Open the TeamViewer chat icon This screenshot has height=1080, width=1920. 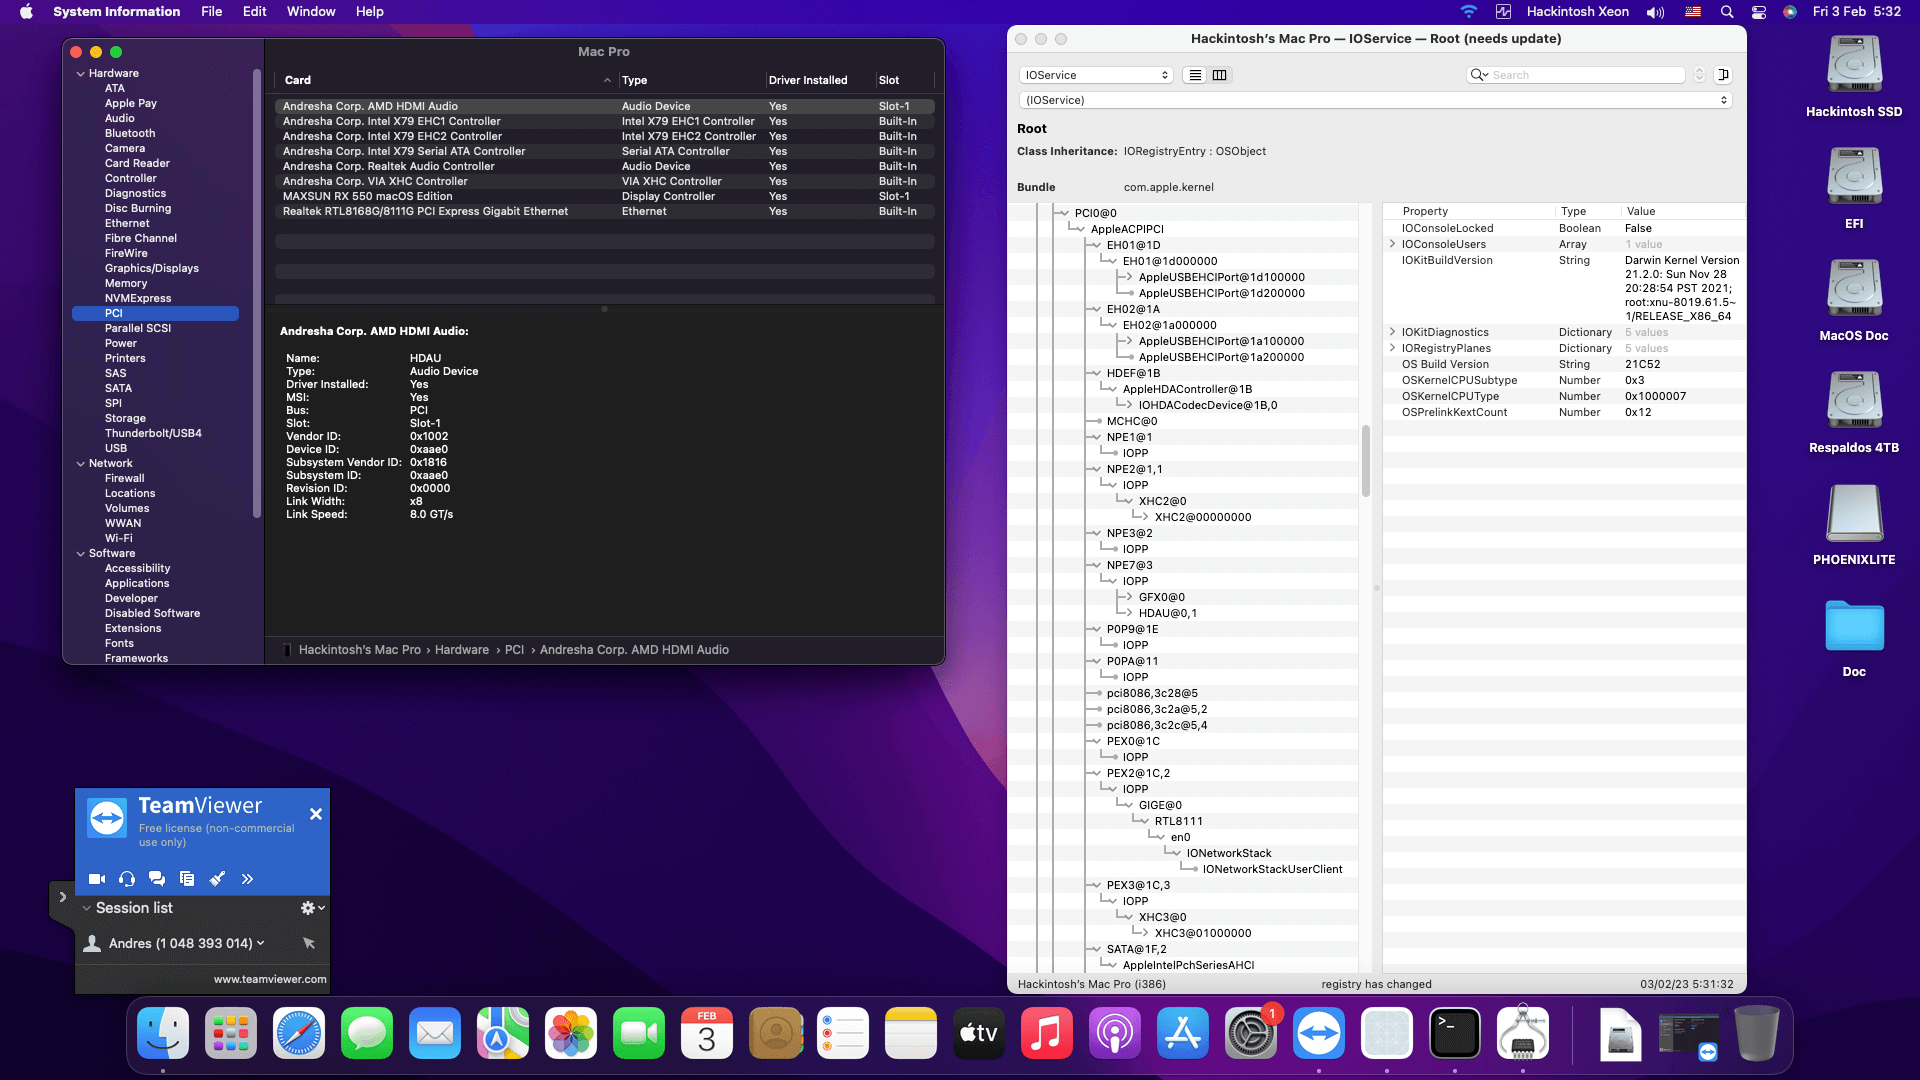(x=157, y=879)
